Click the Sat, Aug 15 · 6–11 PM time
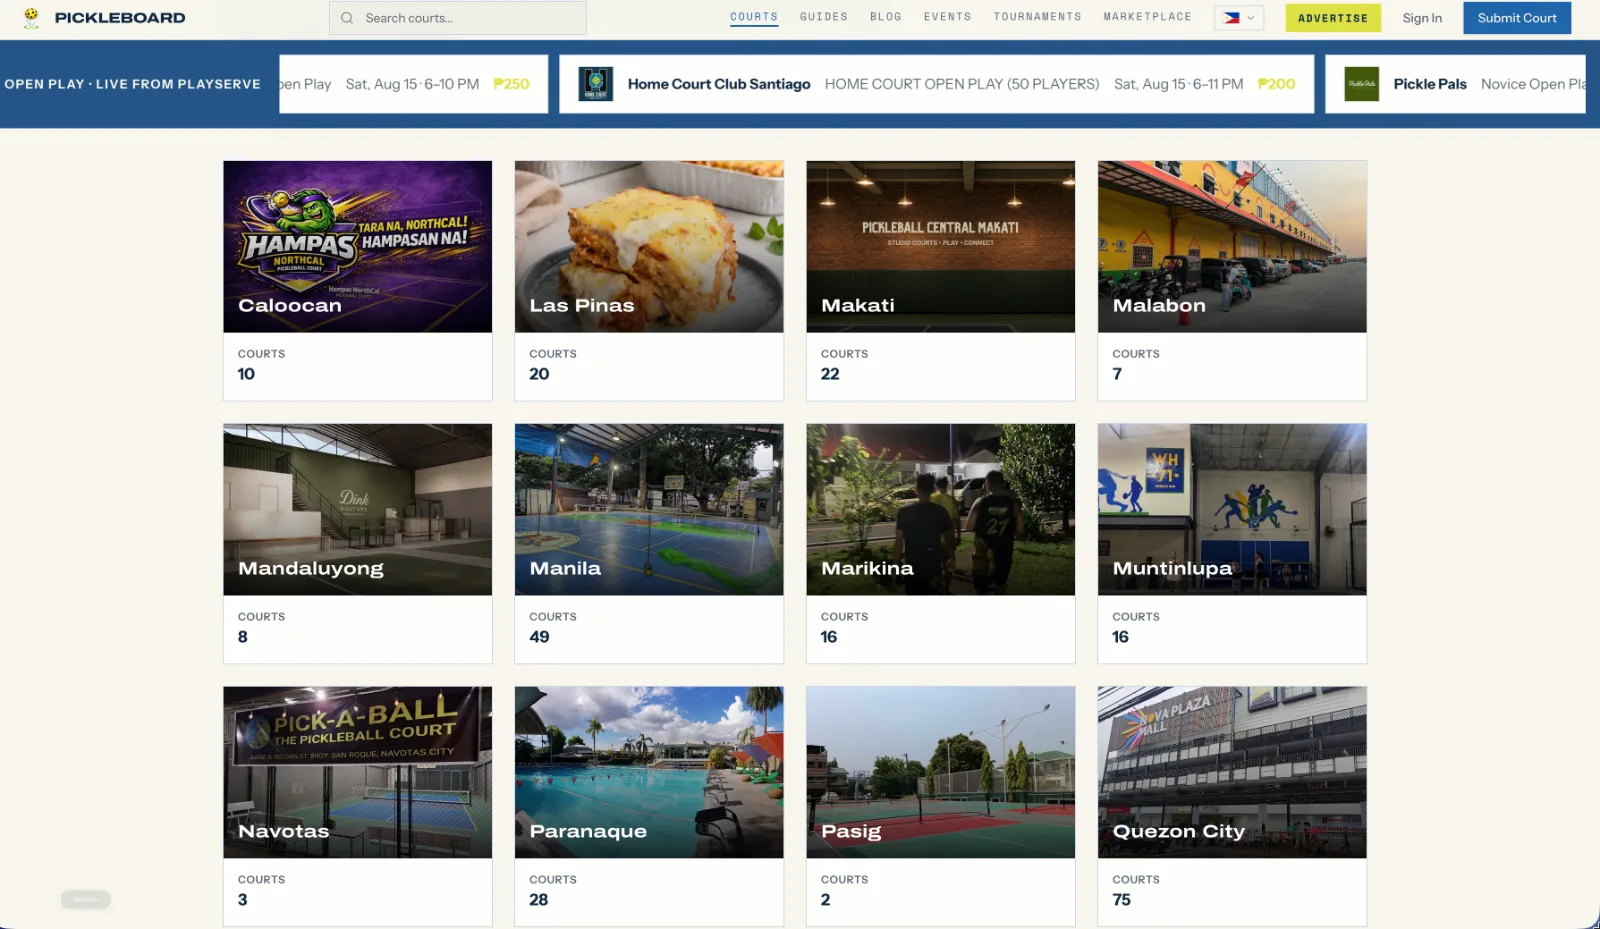Screen dimensions: 1600x929 pyautogui.click(x=1179, y=84)
